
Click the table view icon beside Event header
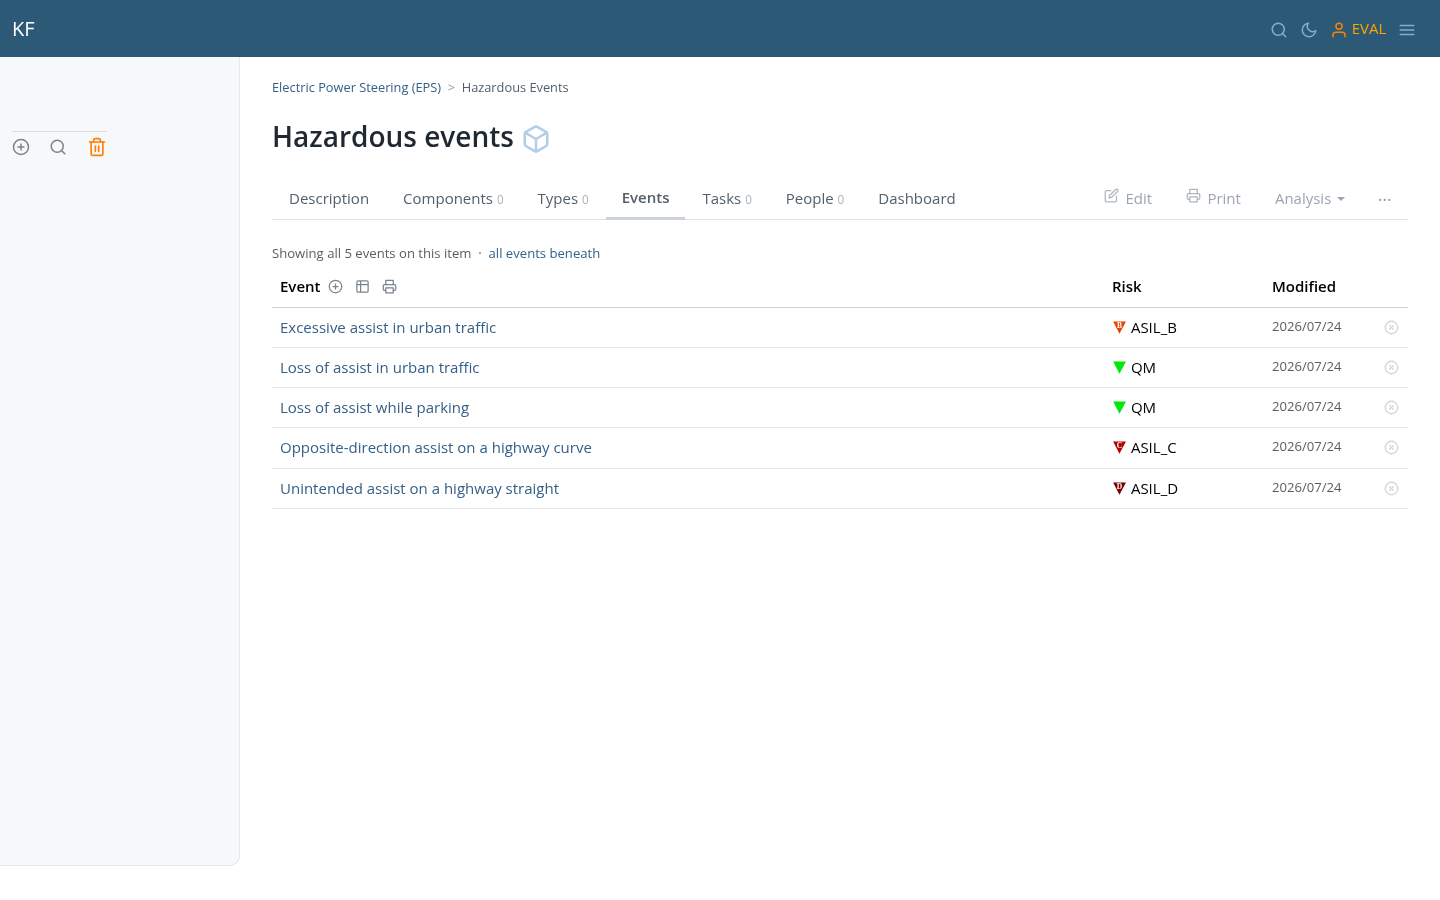[363, 287]
